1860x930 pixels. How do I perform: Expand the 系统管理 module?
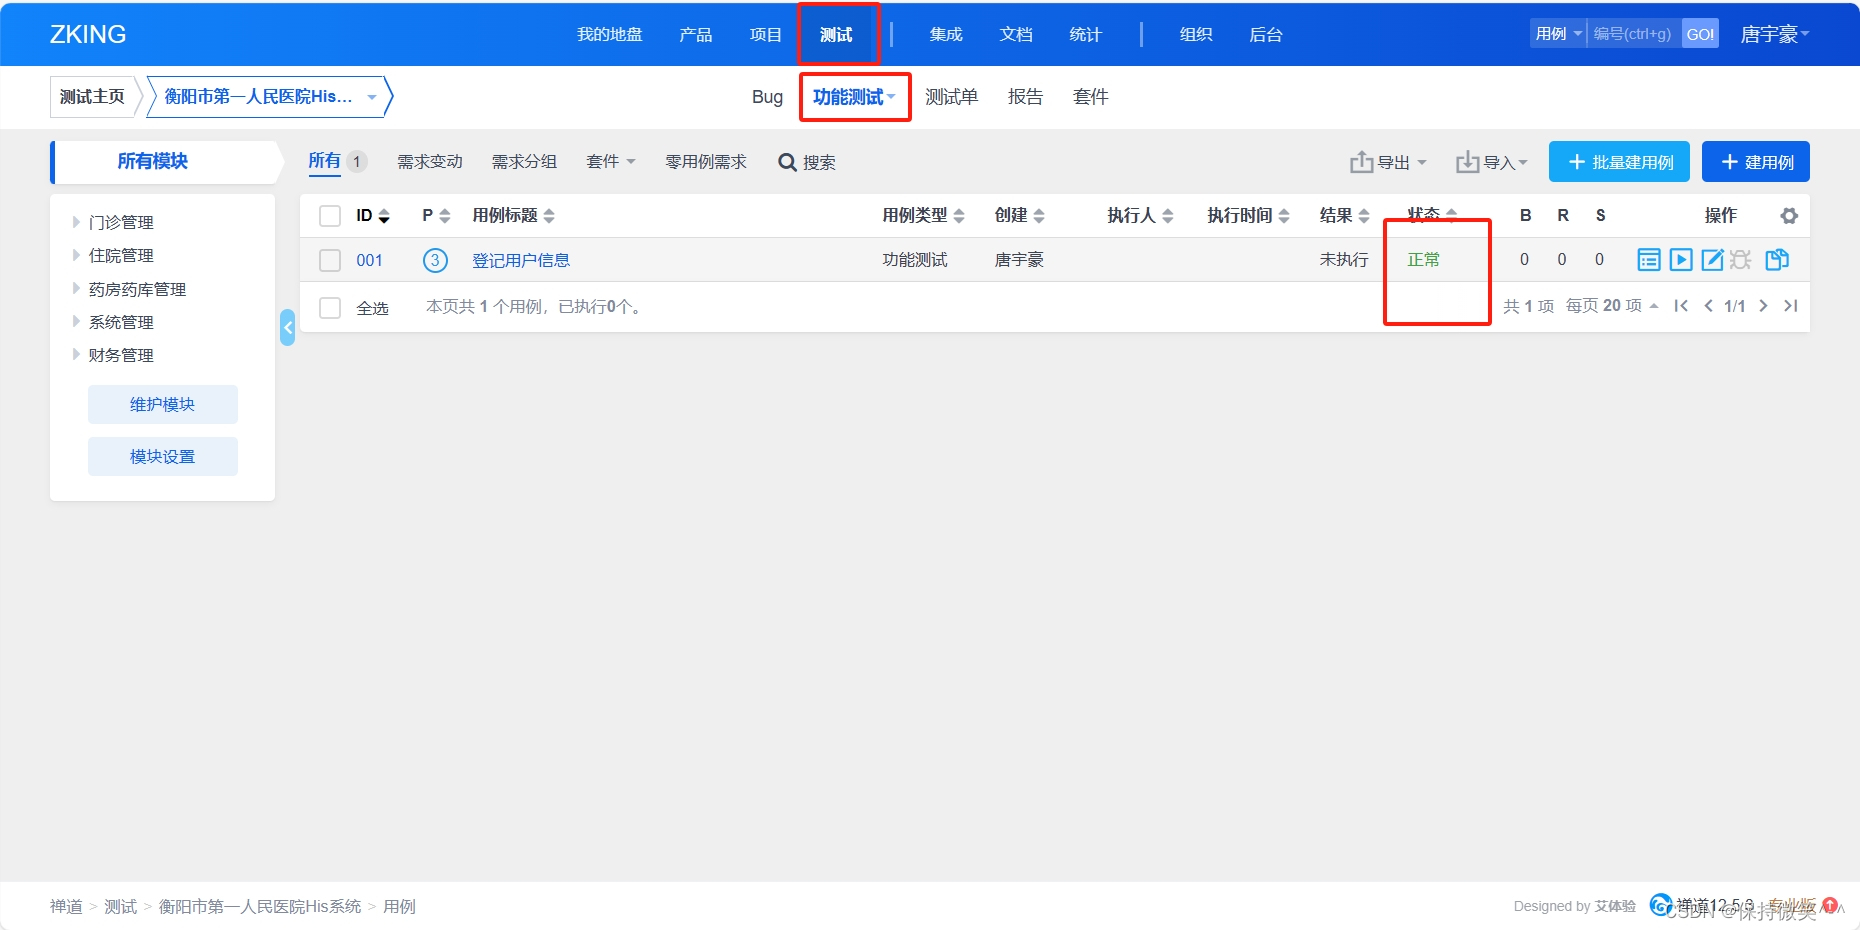76,322
